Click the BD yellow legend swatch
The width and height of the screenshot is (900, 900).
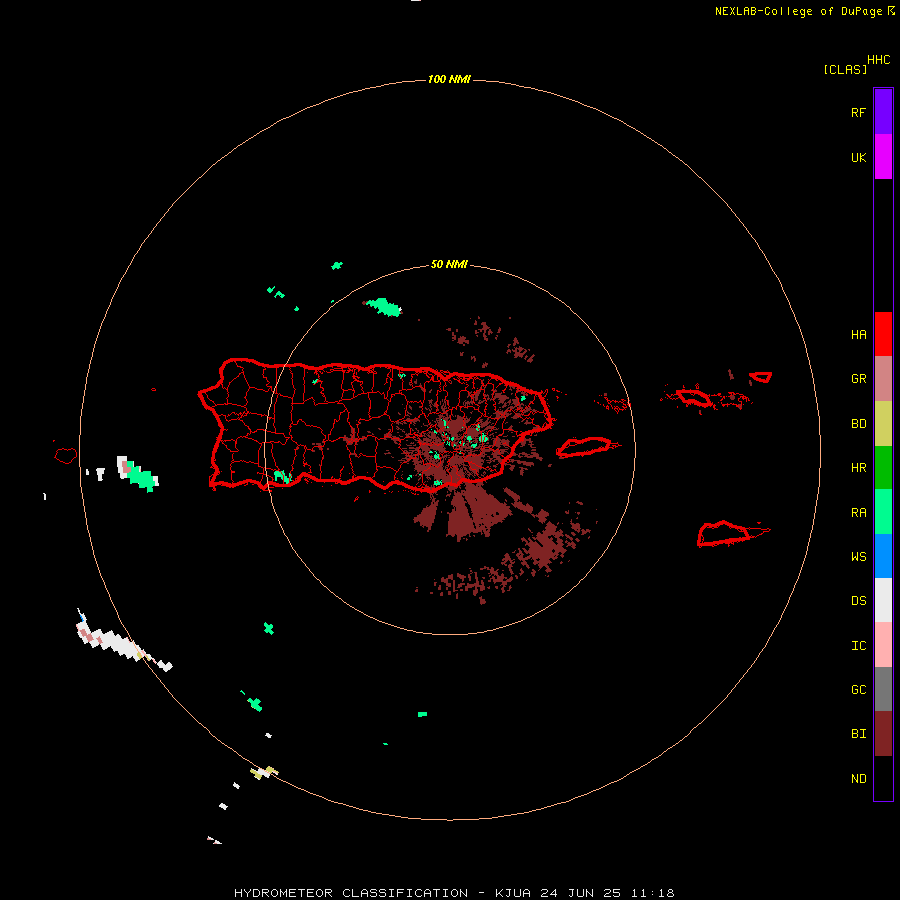coord(883,424)
